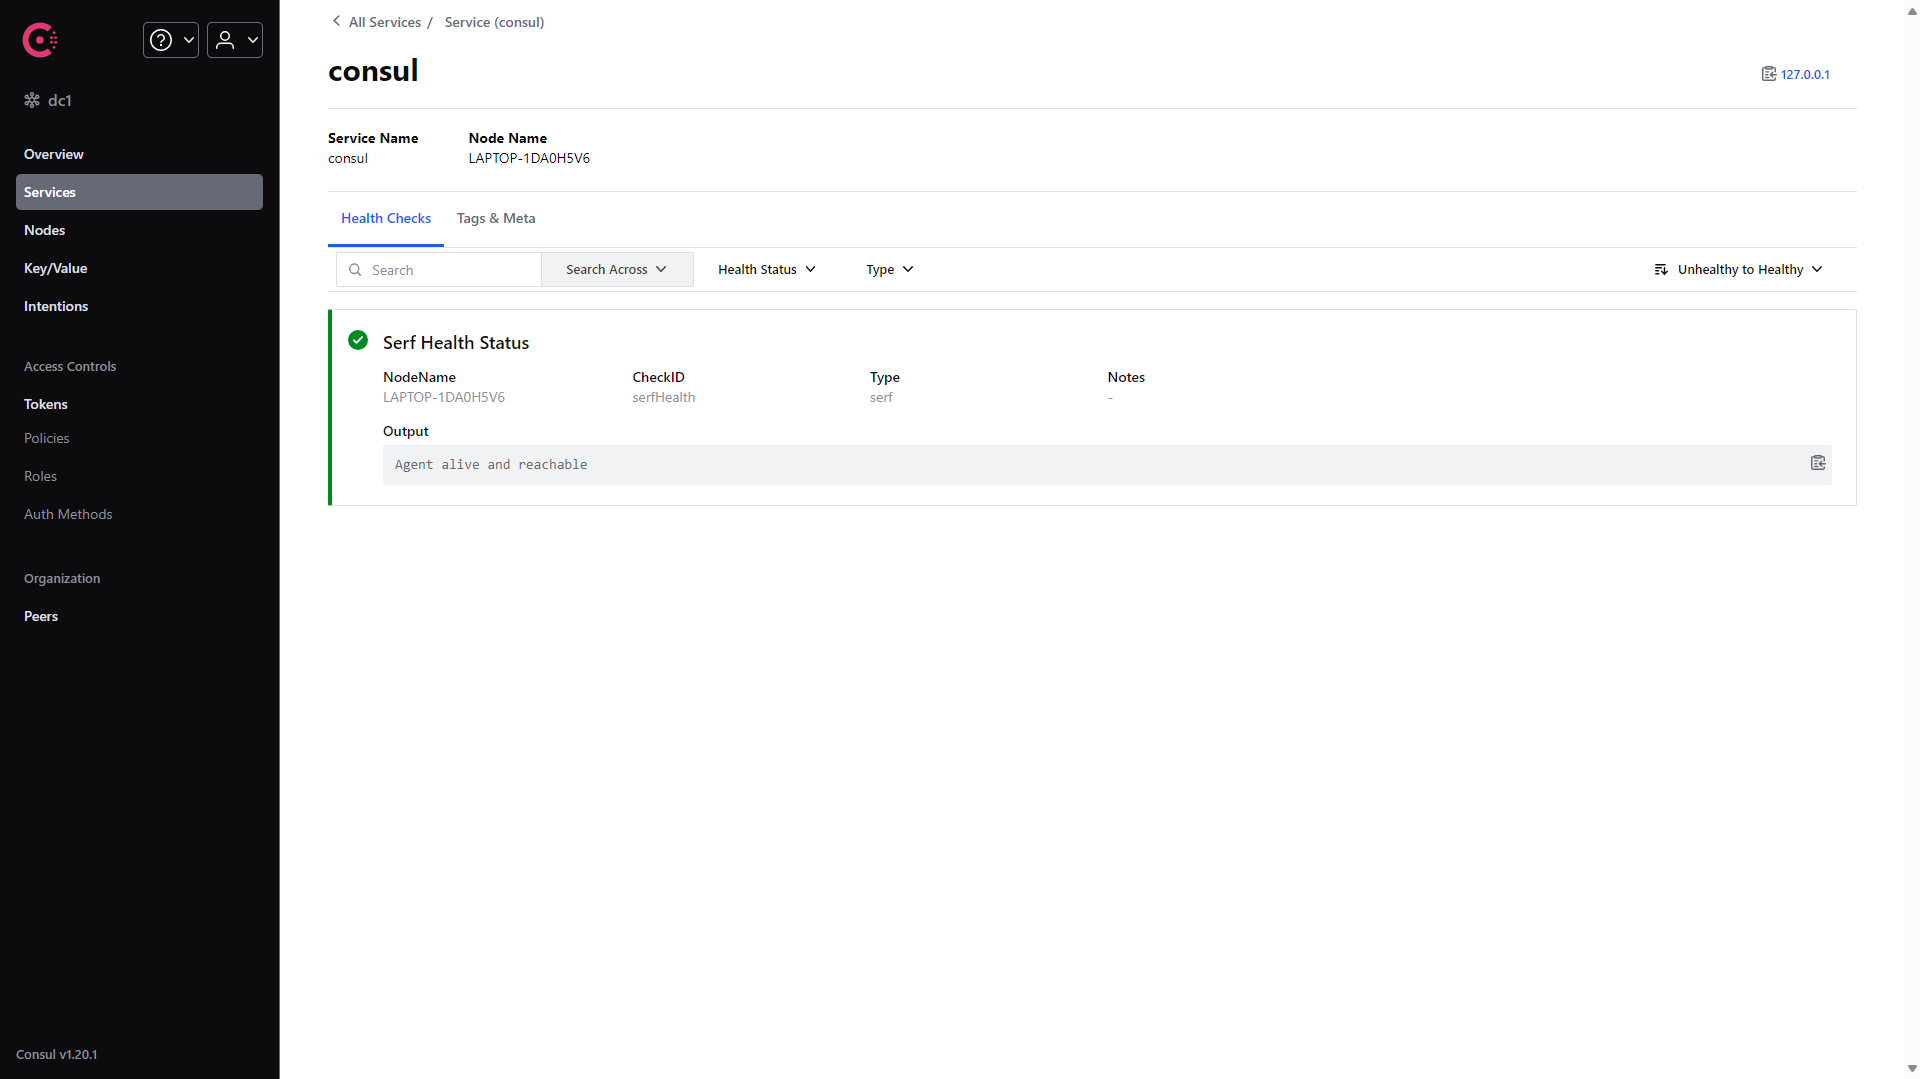This screenshot has height=1079, width=1920.
Task: Open Tokens in the sidebar
Action: (139, 404)
